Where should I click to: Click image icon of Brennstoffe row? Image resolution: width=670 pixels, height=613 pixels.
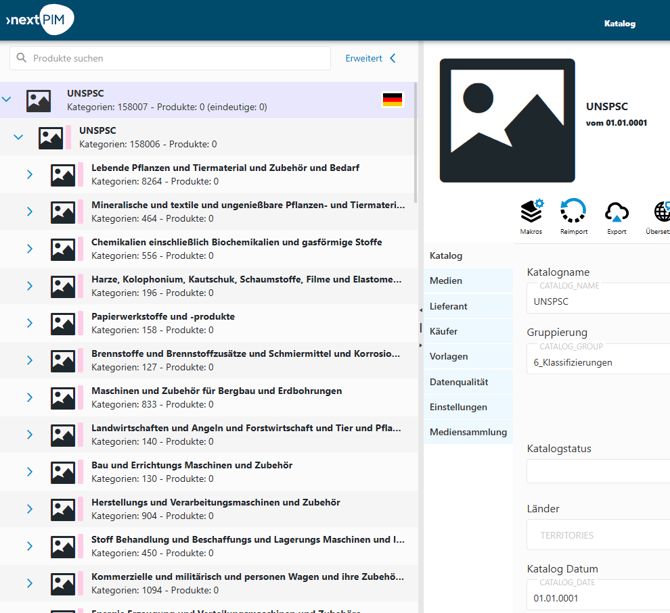pos(63,361)
